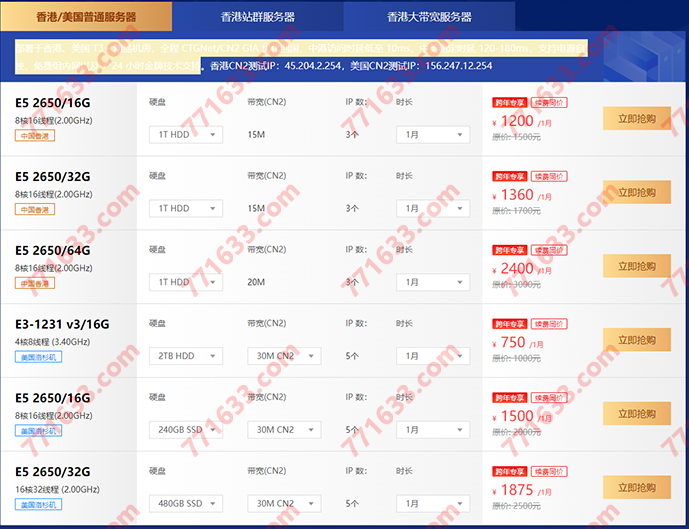Click the 原价: 1500元 strikethrough price

516,138
